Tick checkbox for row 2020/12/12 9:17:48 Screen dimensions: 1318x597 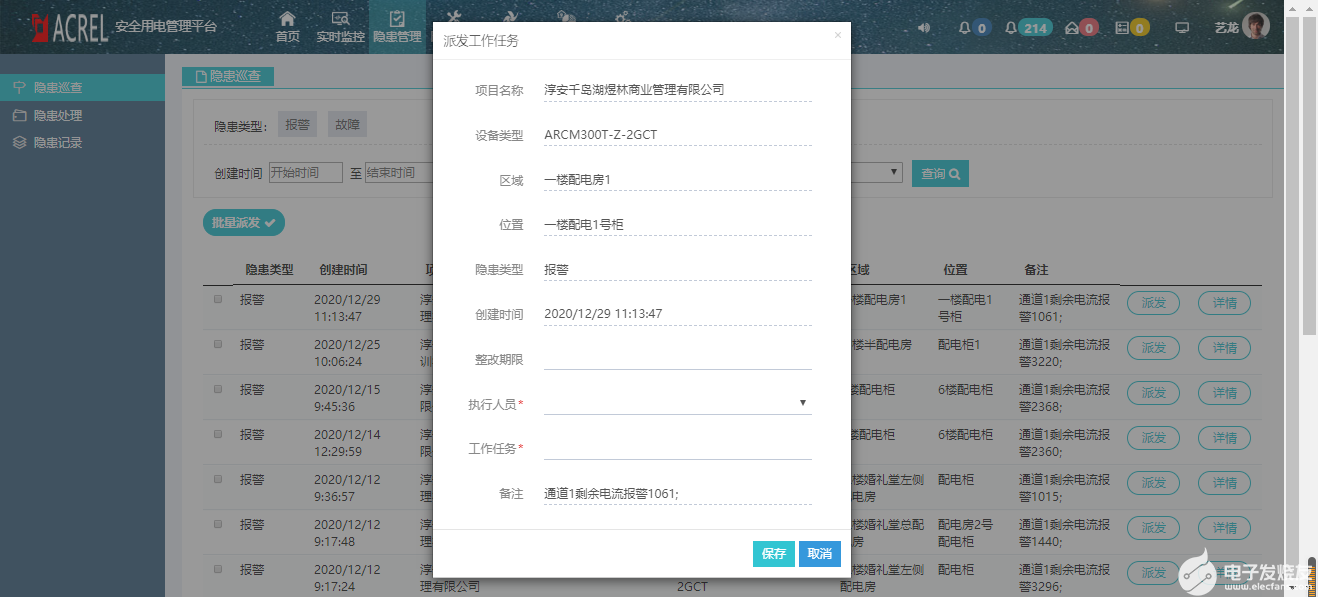click(x=218, y=524)
